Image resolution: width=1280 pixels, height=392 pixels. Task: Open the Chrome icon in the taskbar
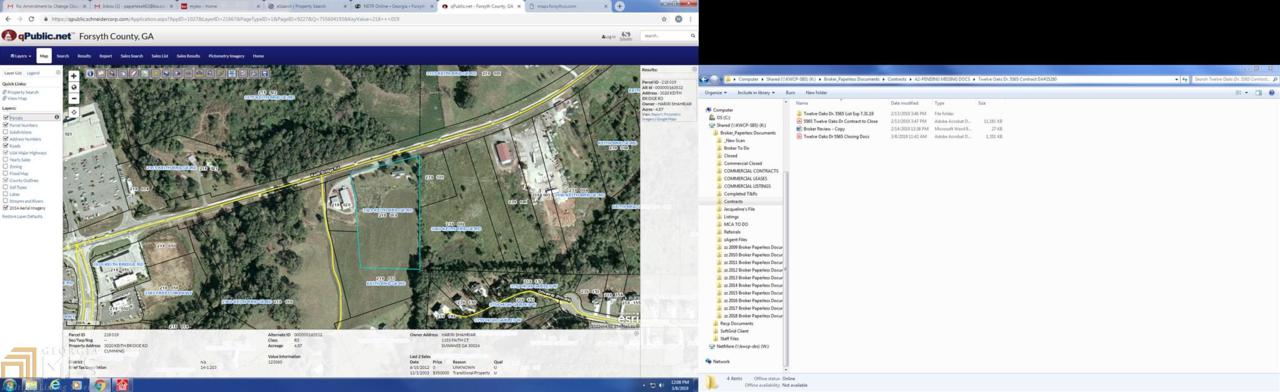pyautogui.click(x=100, y=384)
